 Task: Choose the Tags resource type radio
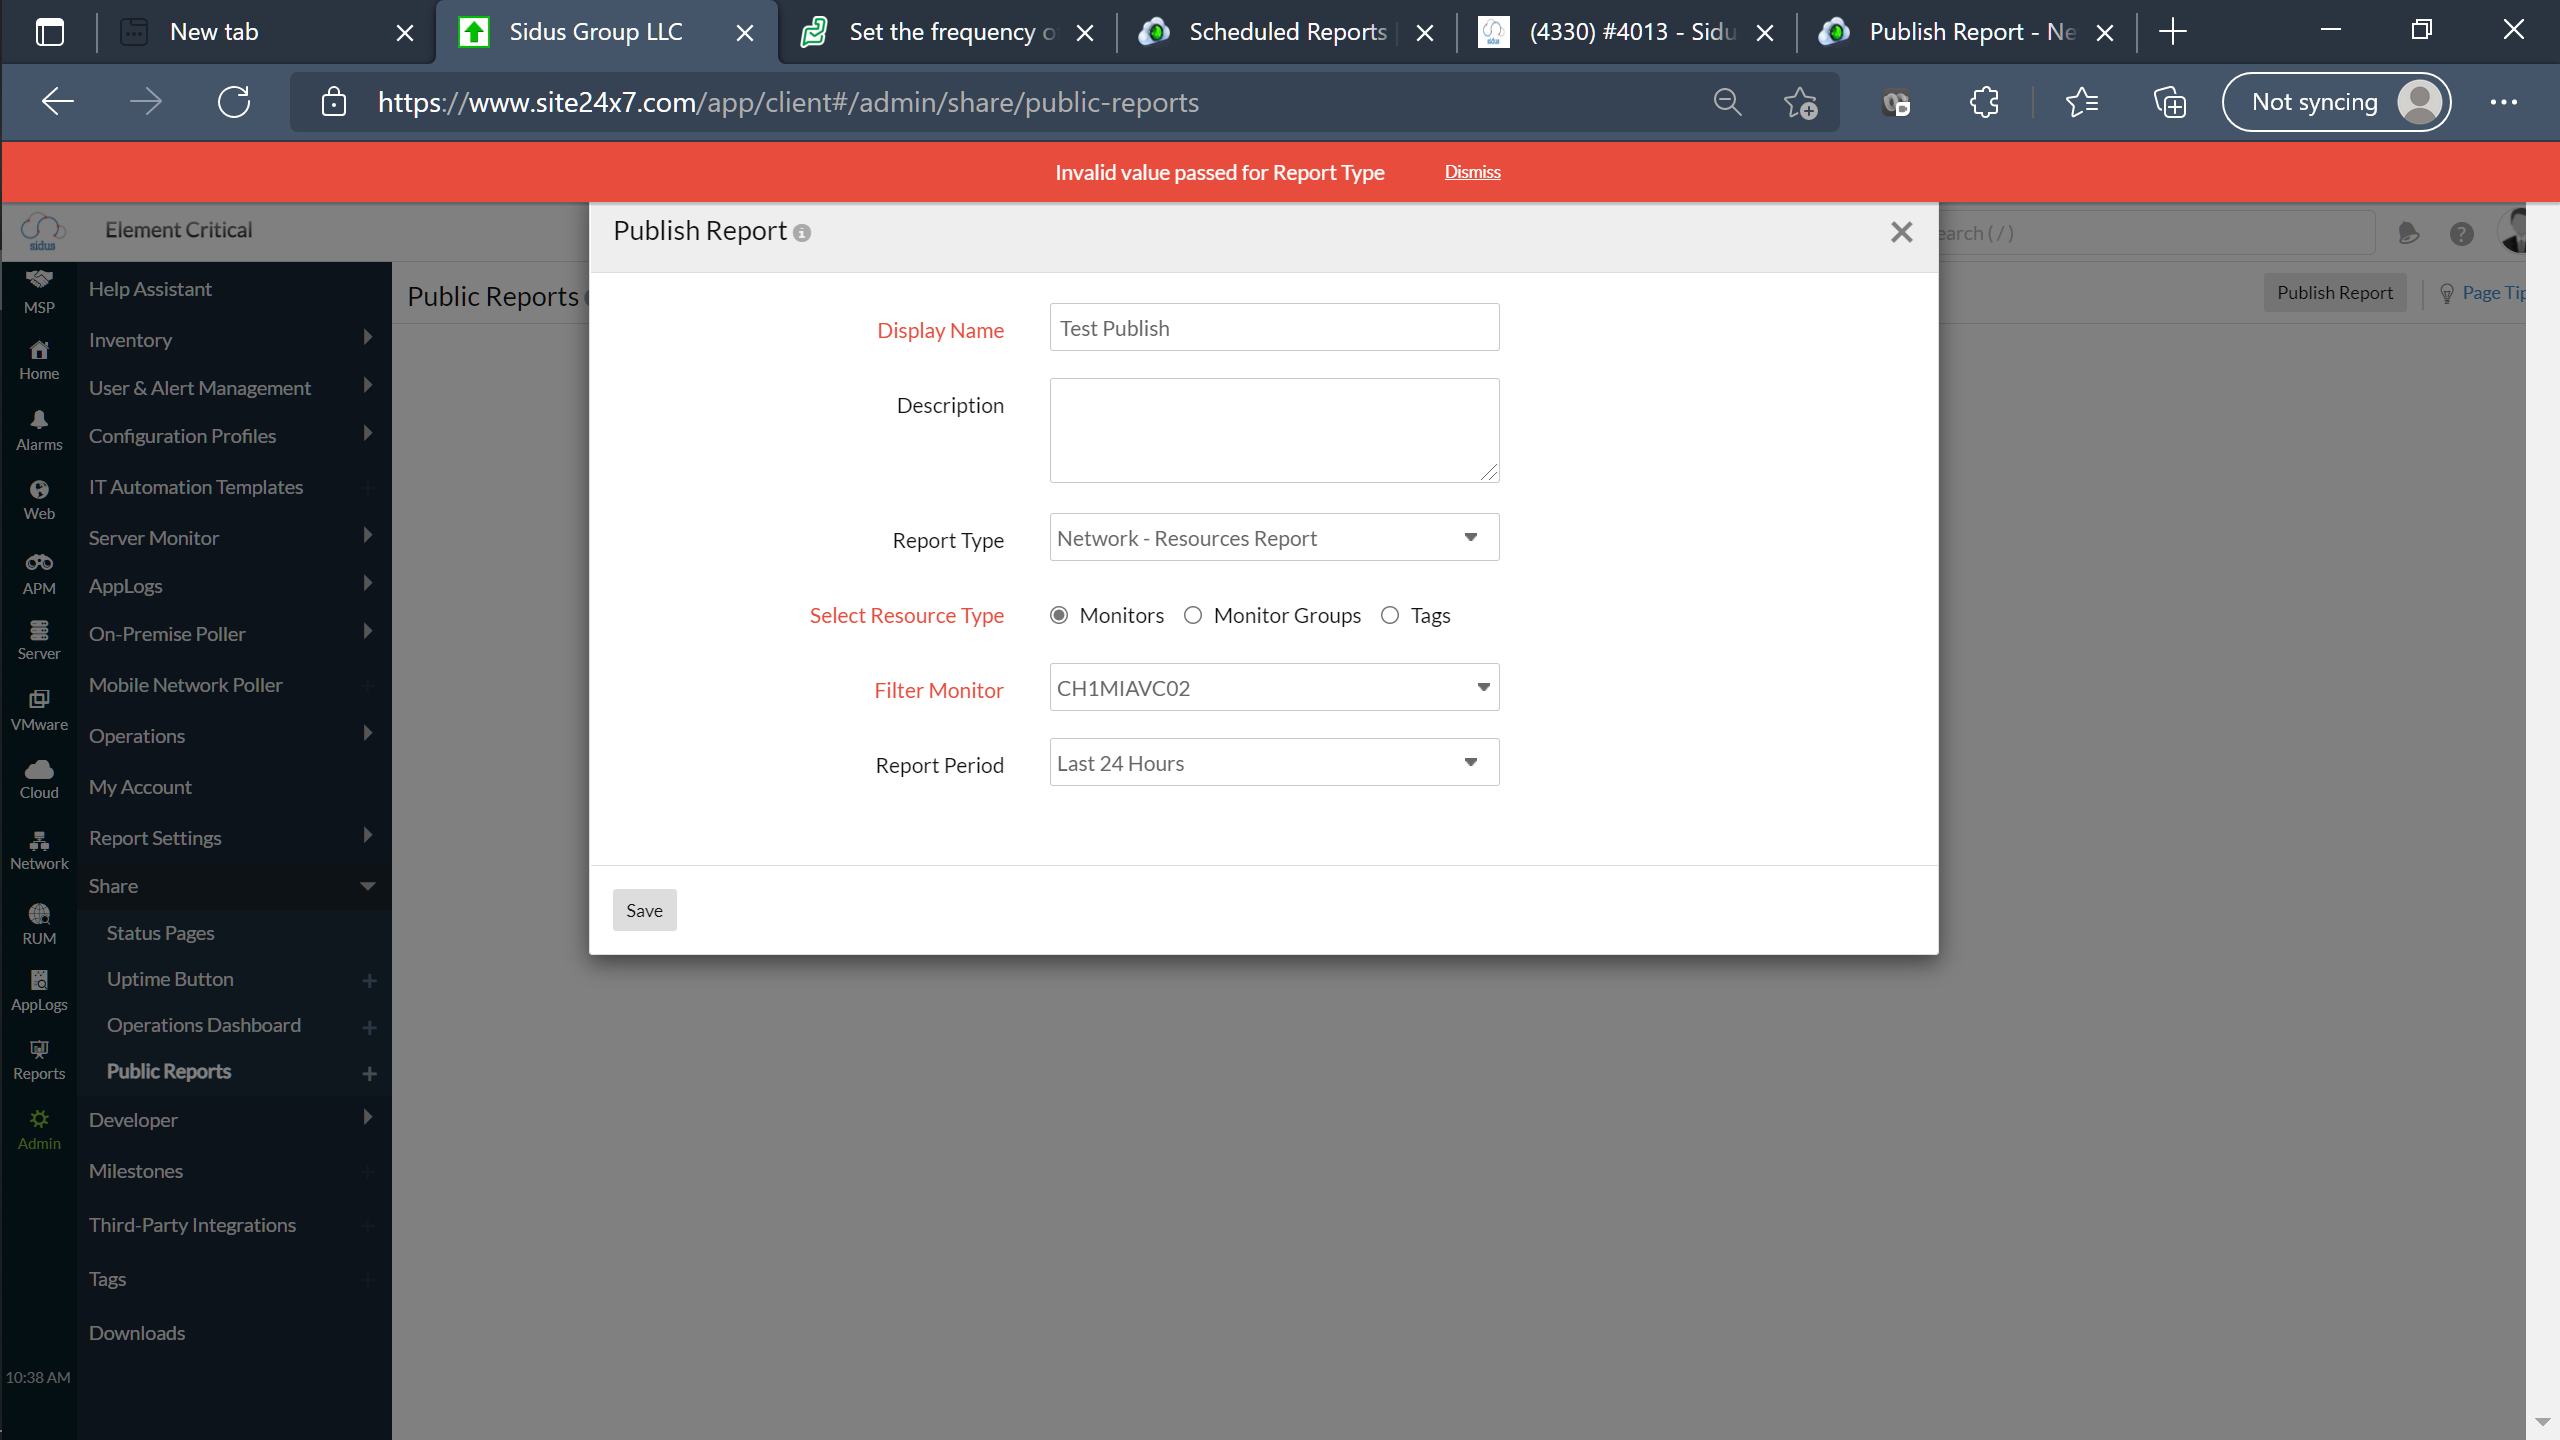point(1390,615)
